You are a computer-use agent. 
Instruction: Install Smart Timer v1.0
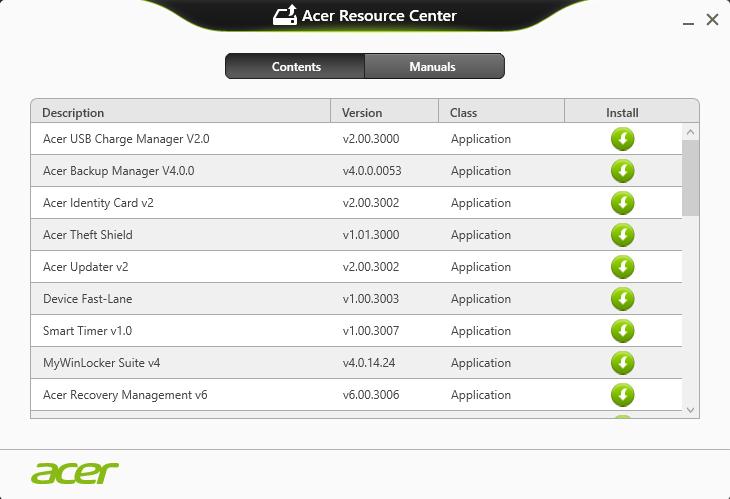[x=622, y=330]
